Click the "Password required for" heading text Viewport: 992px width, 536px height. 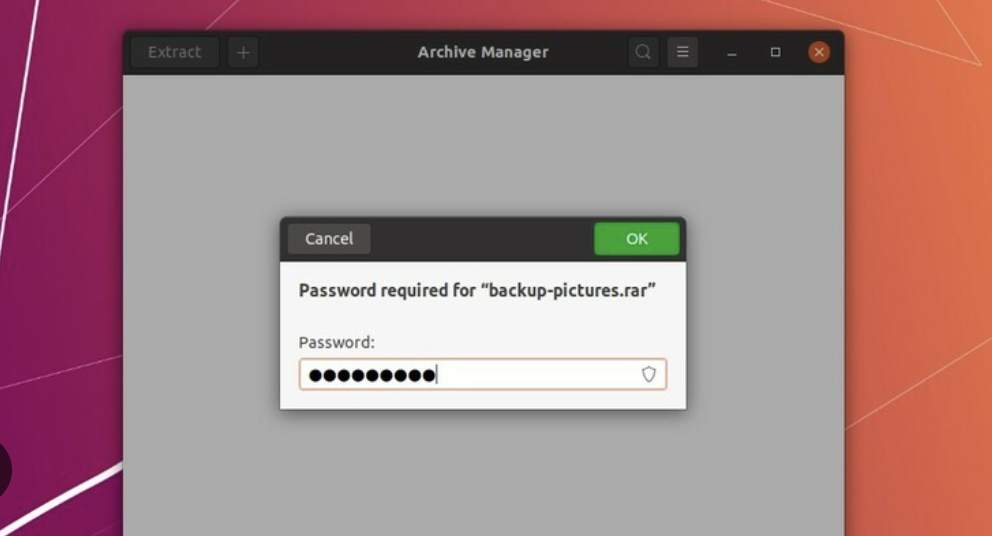(x=387, y=290)
